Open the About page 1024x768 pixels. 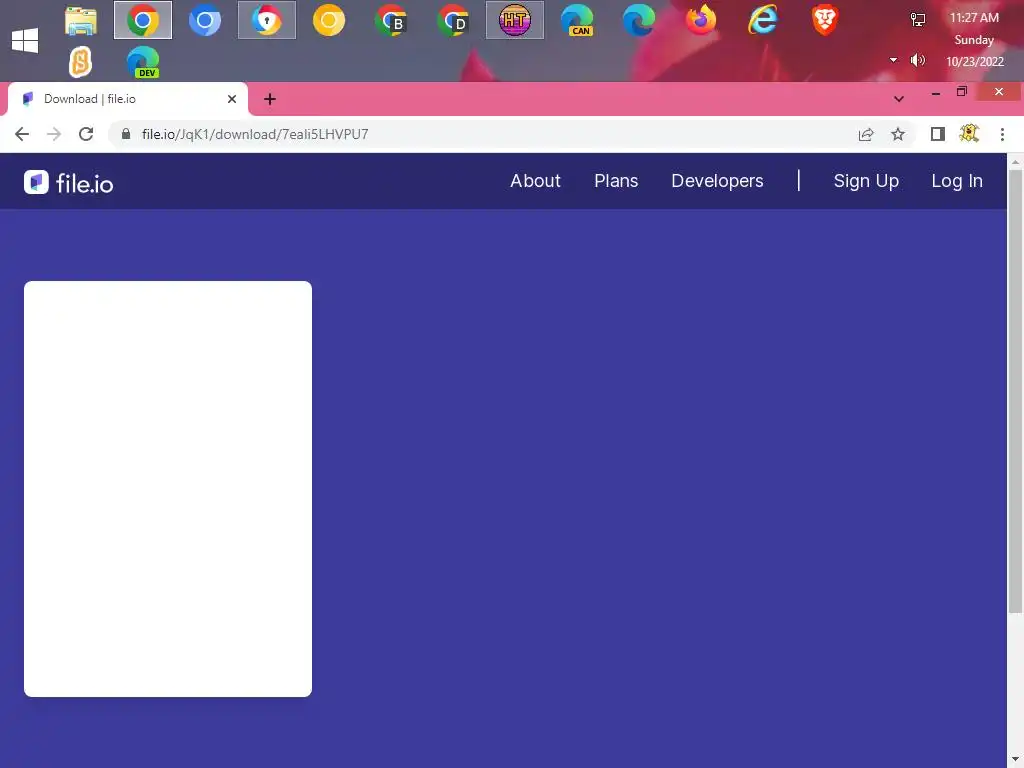coord(536,181)
